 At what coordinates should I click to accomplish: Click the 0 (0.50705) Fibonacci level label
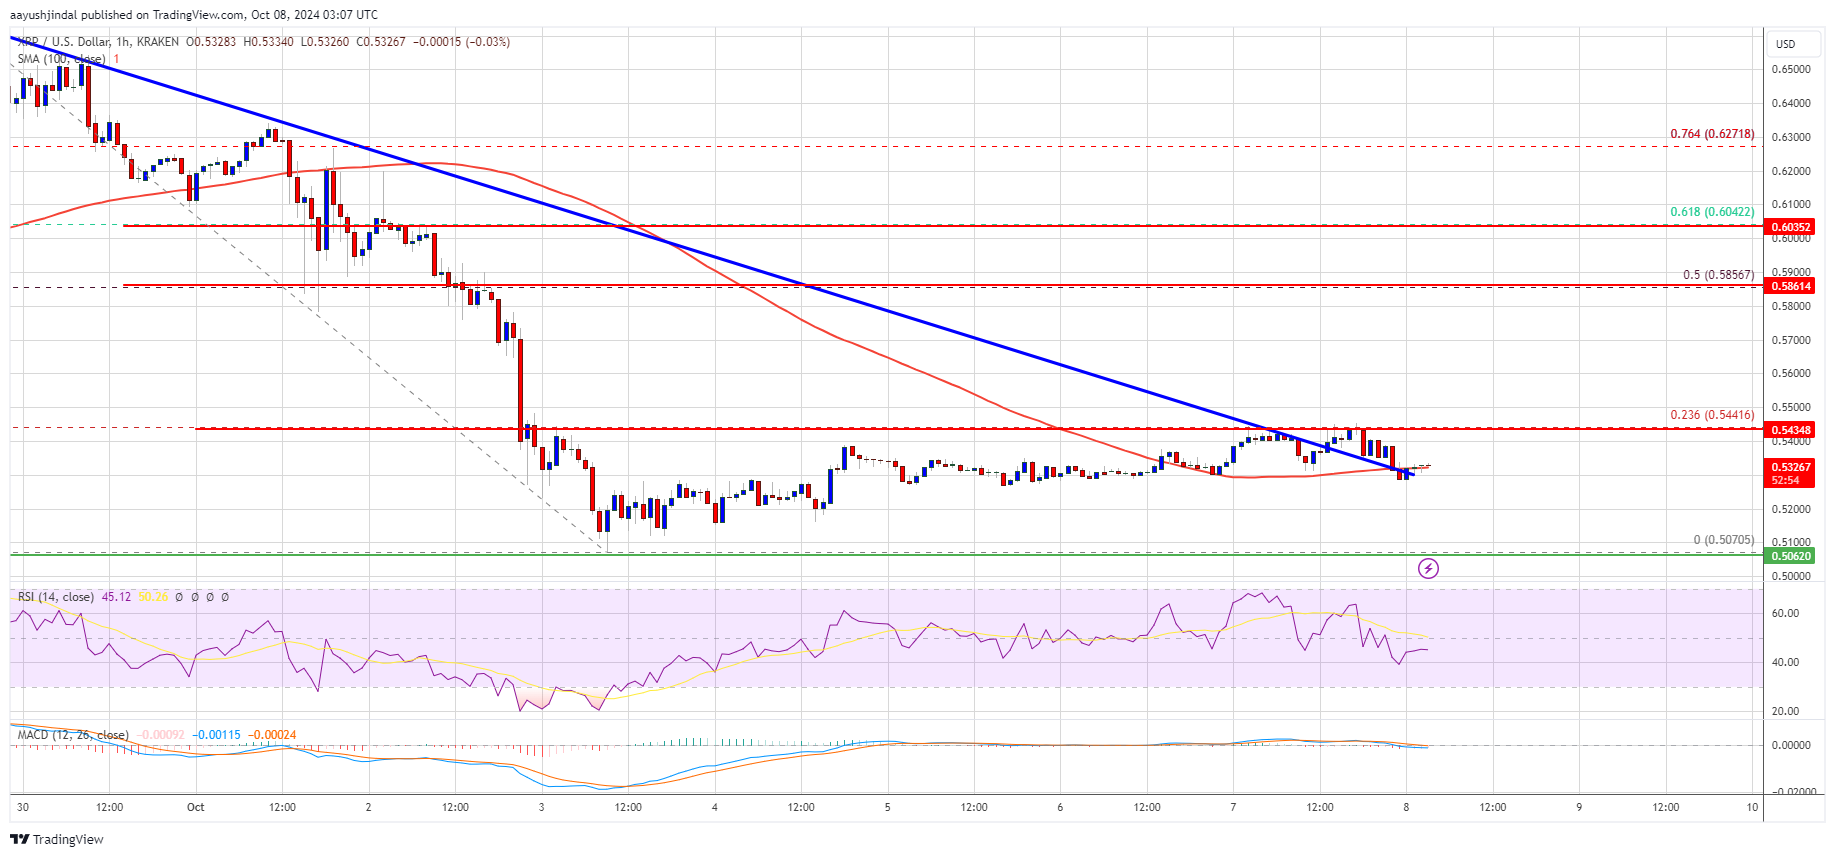click(x=1723, y=540)
